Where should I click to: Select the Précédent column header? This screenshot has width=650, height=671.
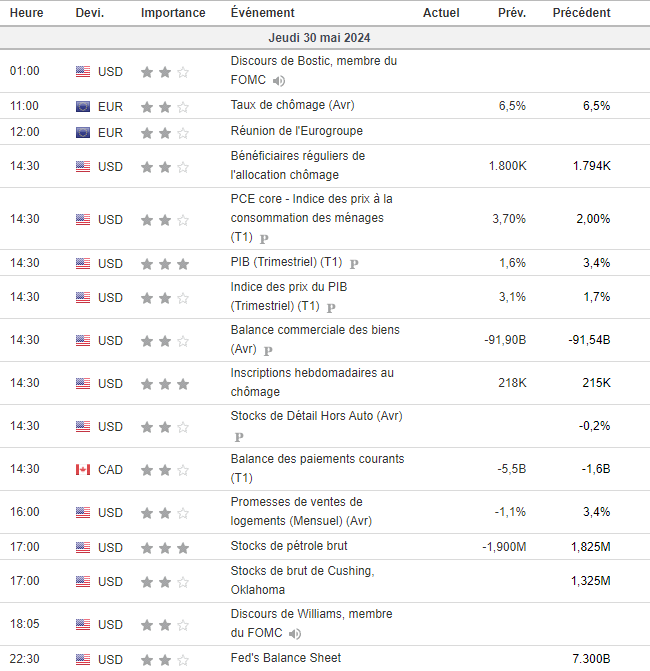click(581, 13)
